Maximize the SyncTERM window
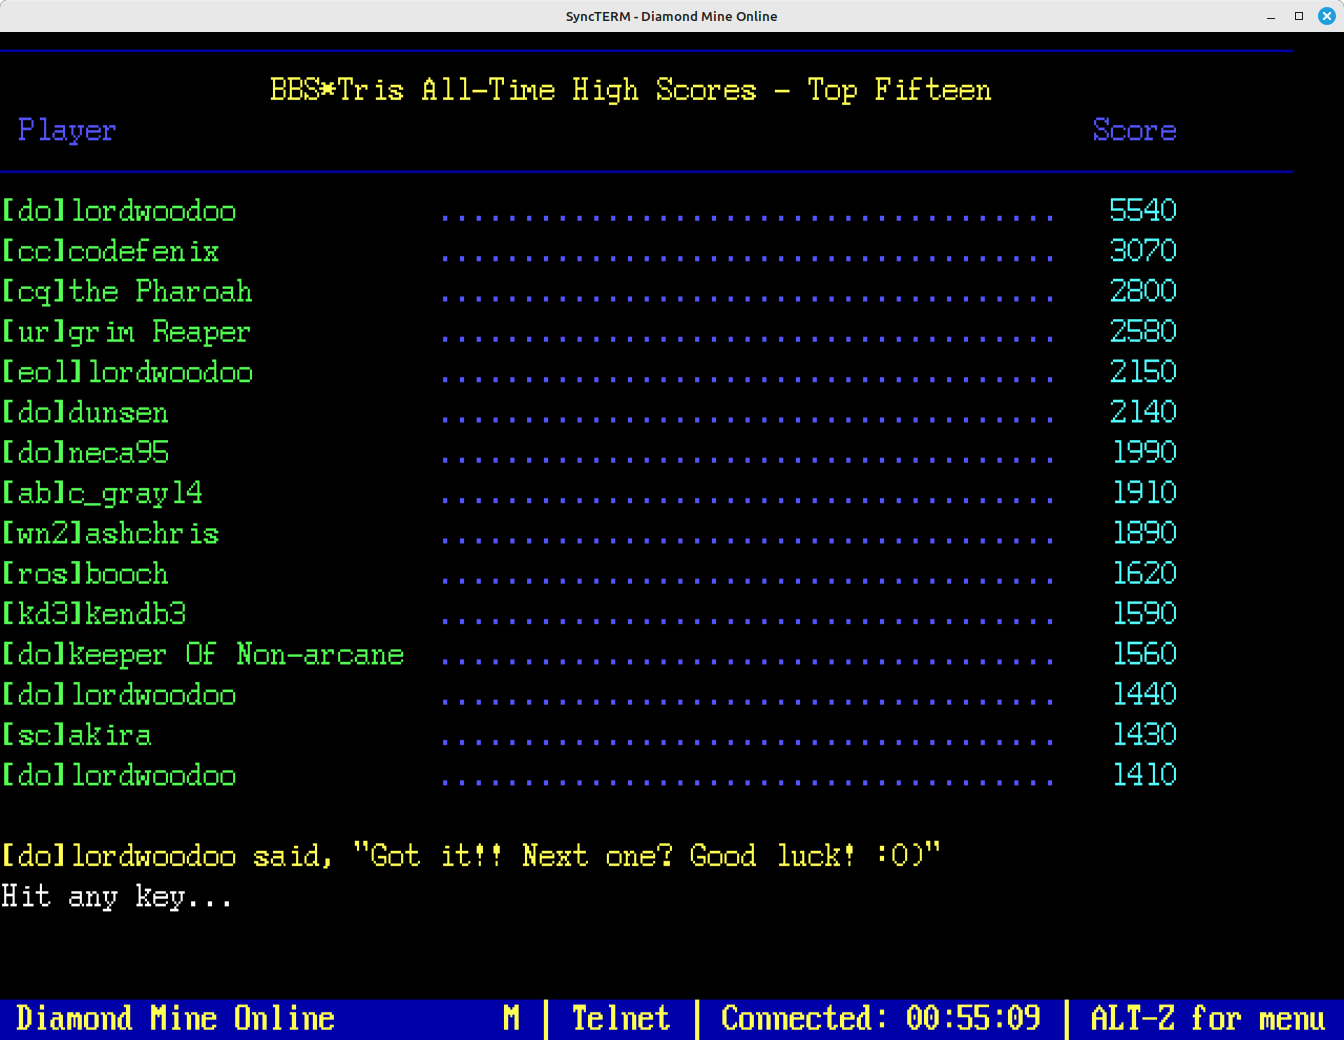Screen dimensions: 1344x1040 tap(1299, 16)
